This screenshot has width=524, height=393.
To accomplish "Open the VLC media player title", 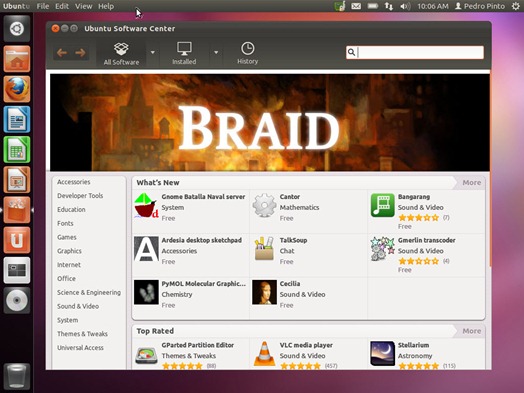I will coord(306,345).
